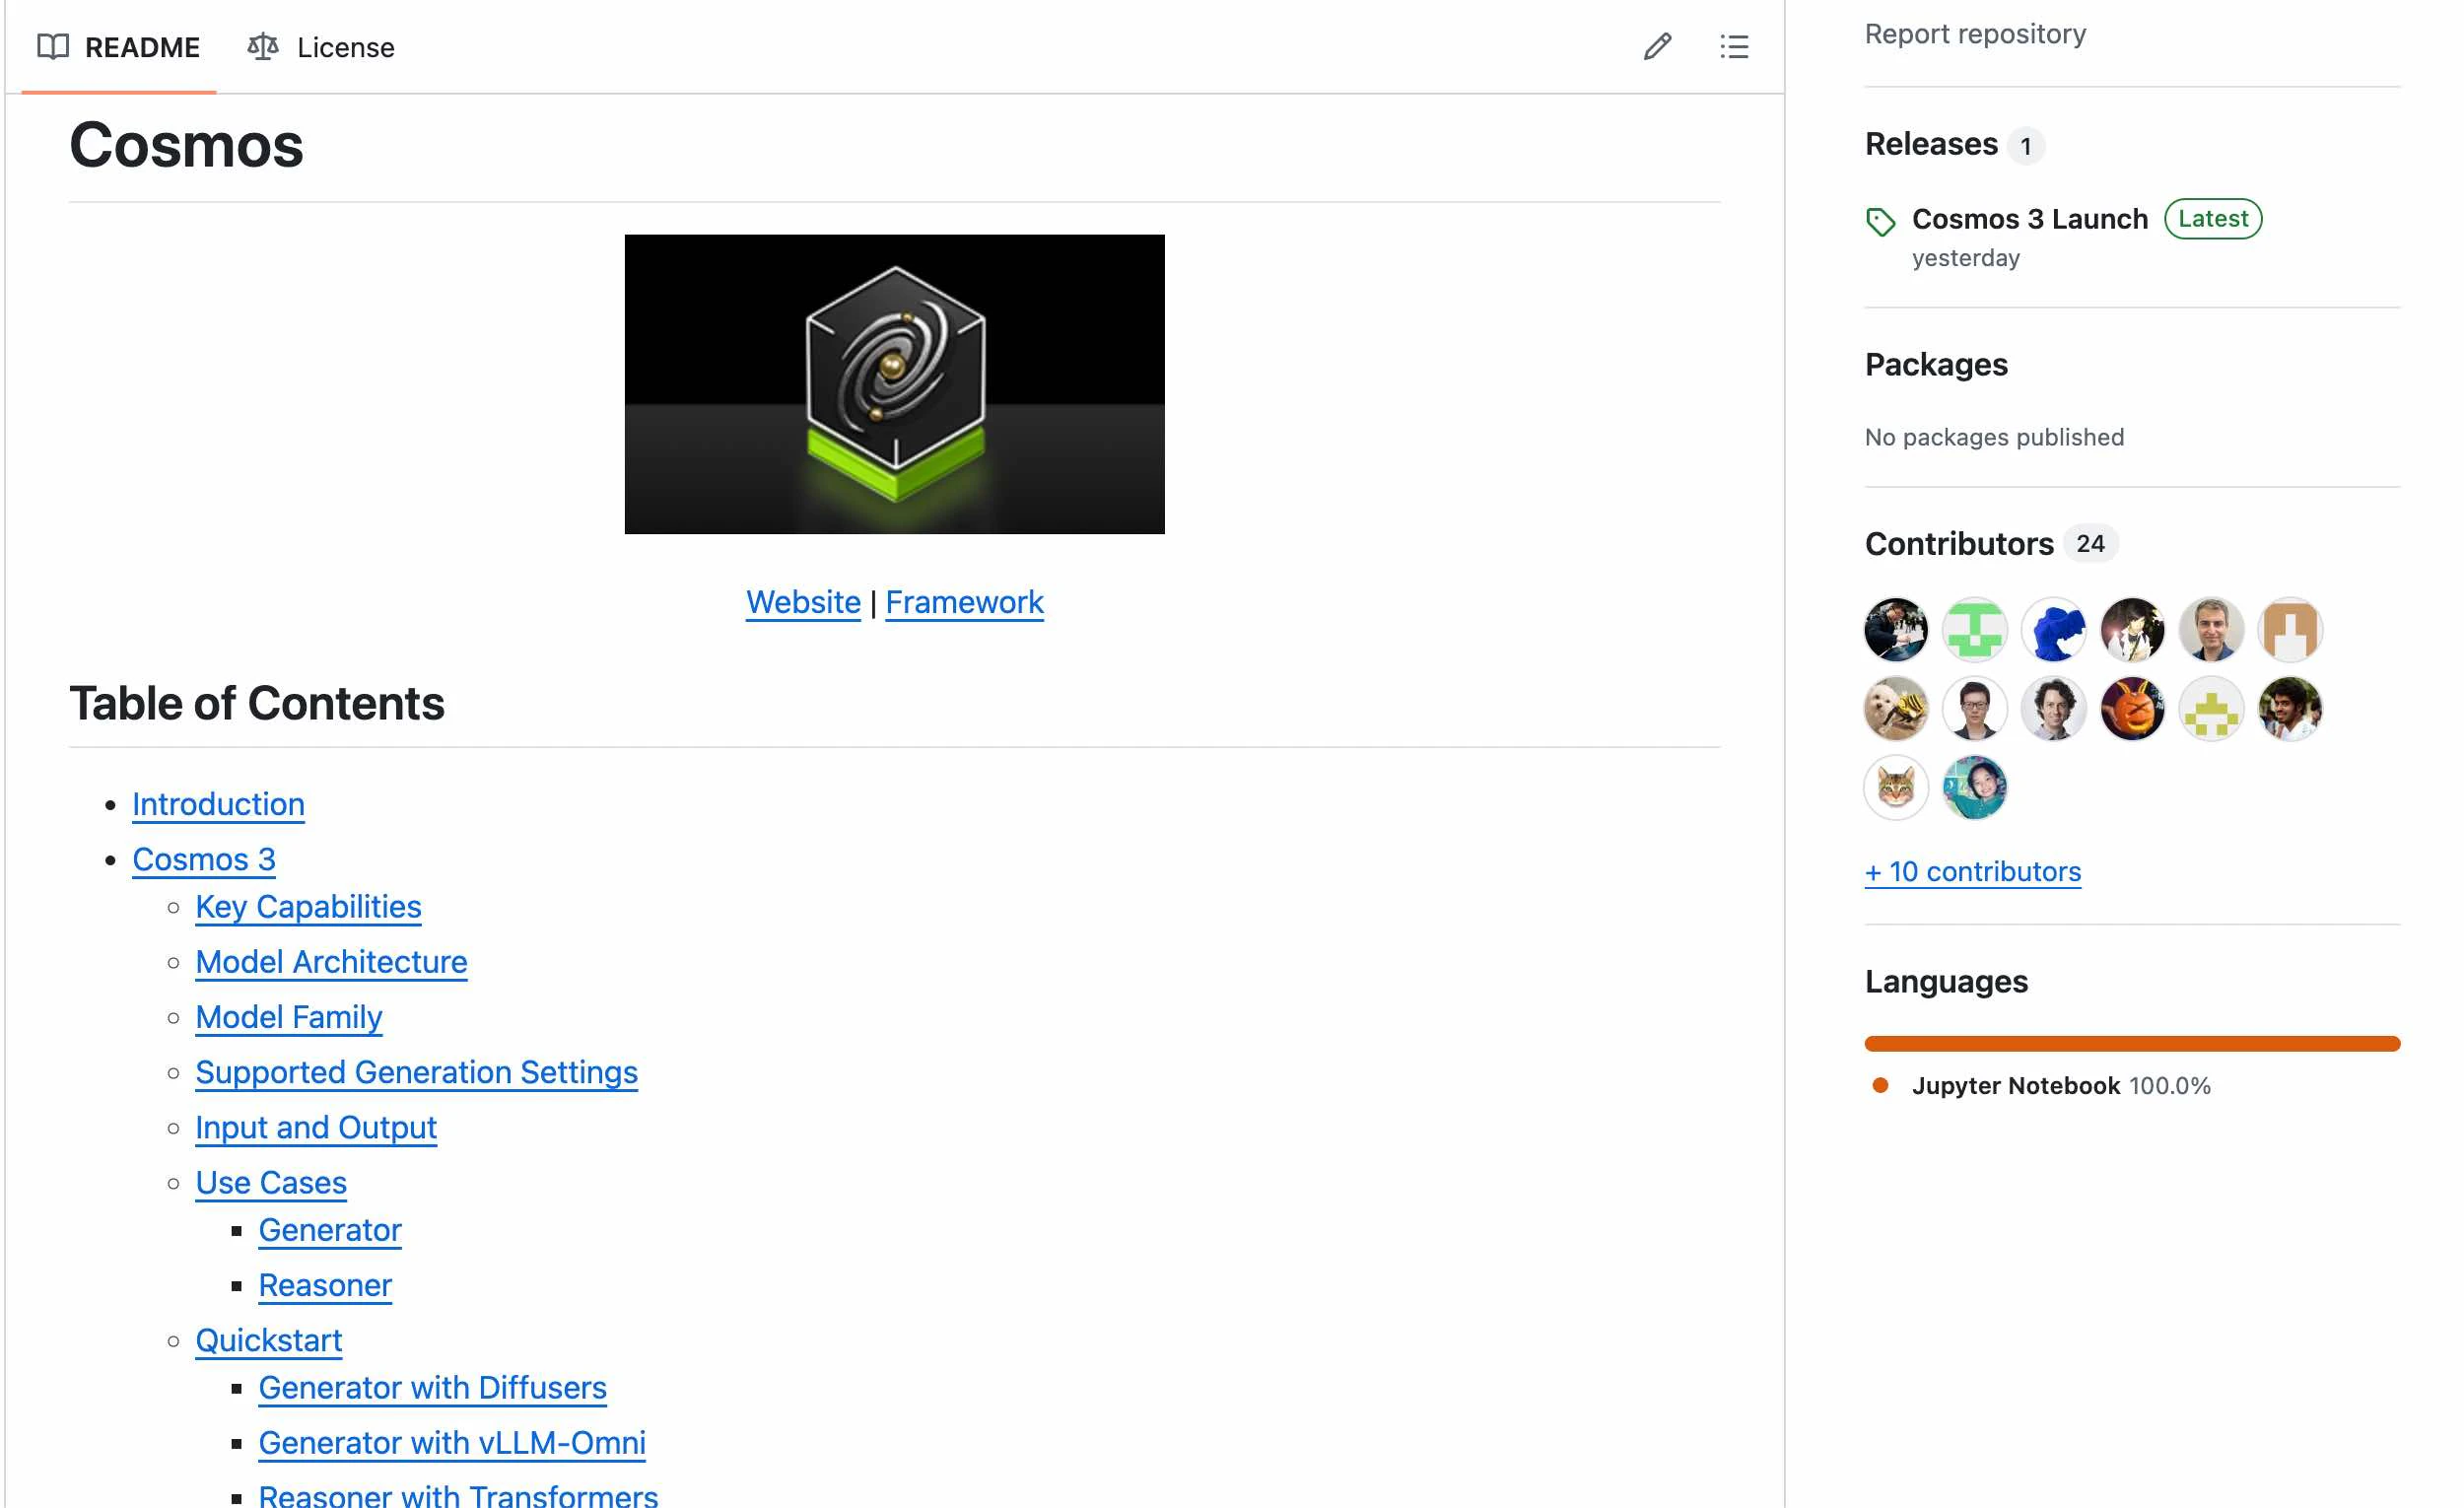Open the Cosmos 3 Launch release
2464x1508 pixels.
coord(2029,219)
